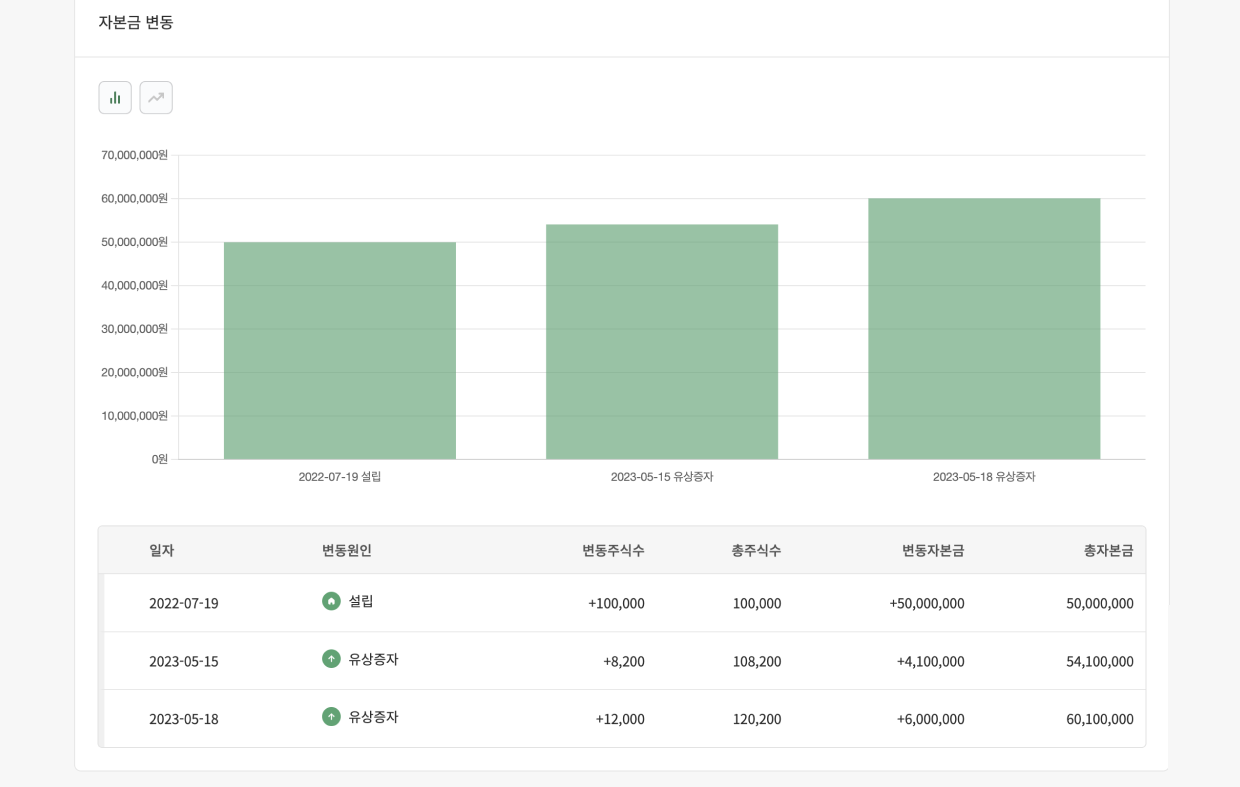Click the 총주식수 column header
This screenshot has width=1240, height=787.
click(755, 549)
